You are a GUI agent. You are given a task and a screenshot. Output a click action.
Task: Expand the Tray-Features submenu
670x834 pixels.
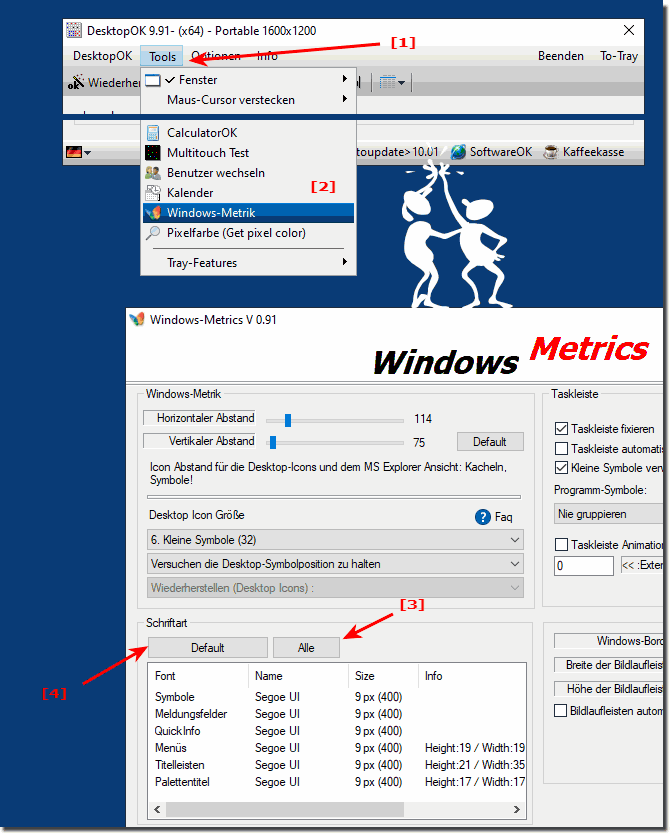pos(345,262)
